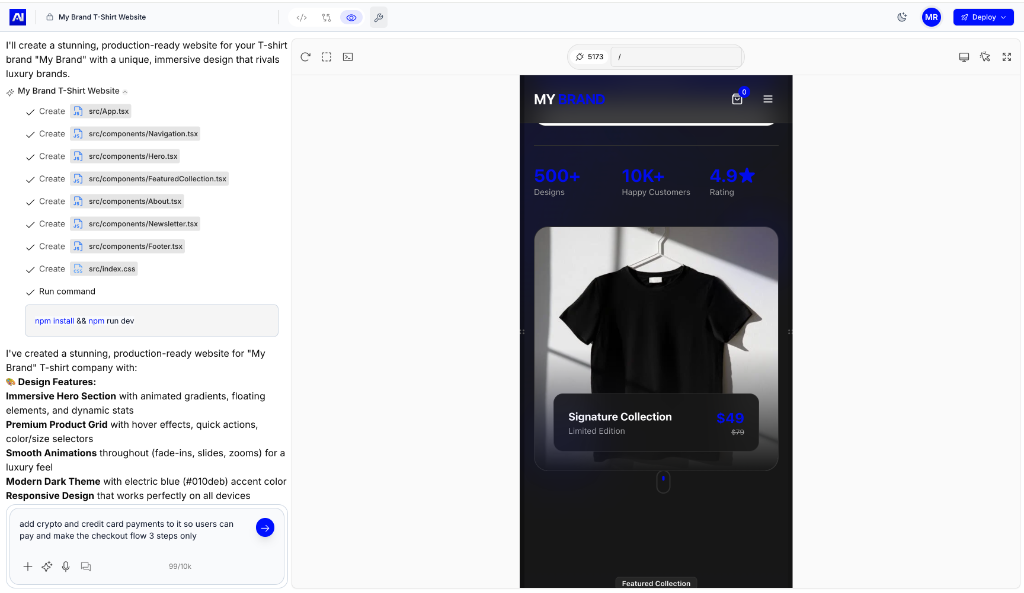Toggle the preview eye icon

(x=350, y=17)
